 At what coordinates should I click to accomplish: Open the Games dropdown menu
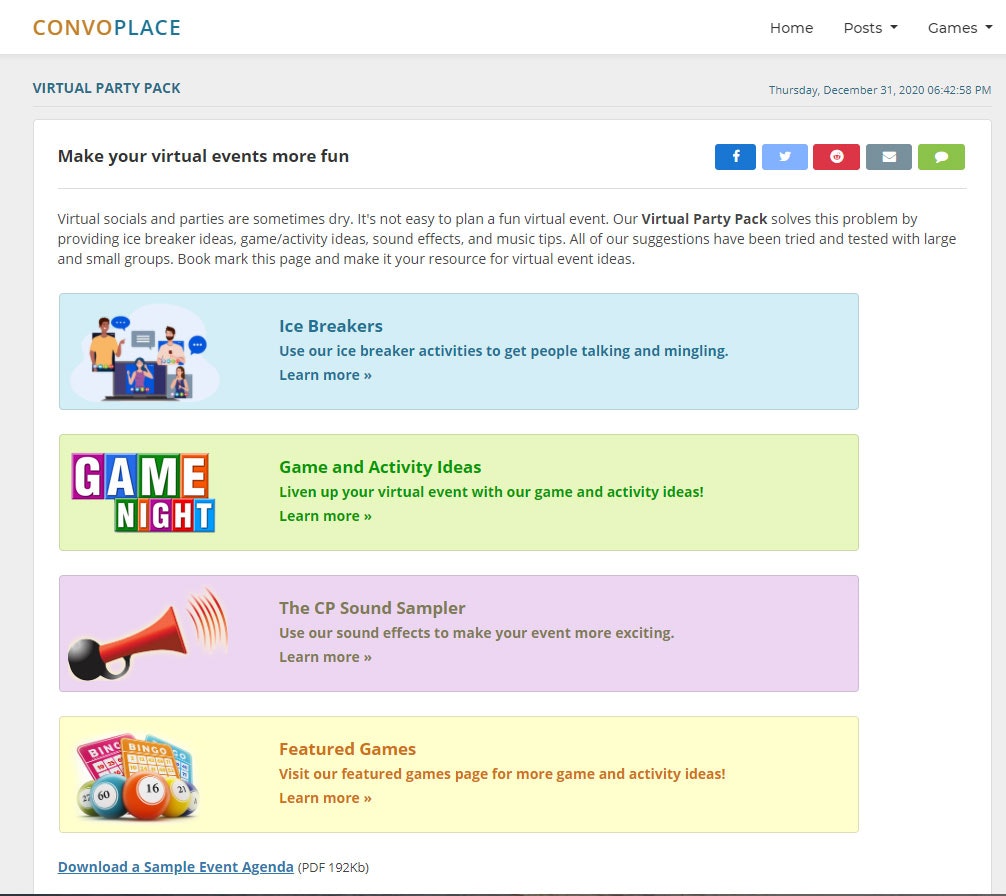(x=958, y=28)
